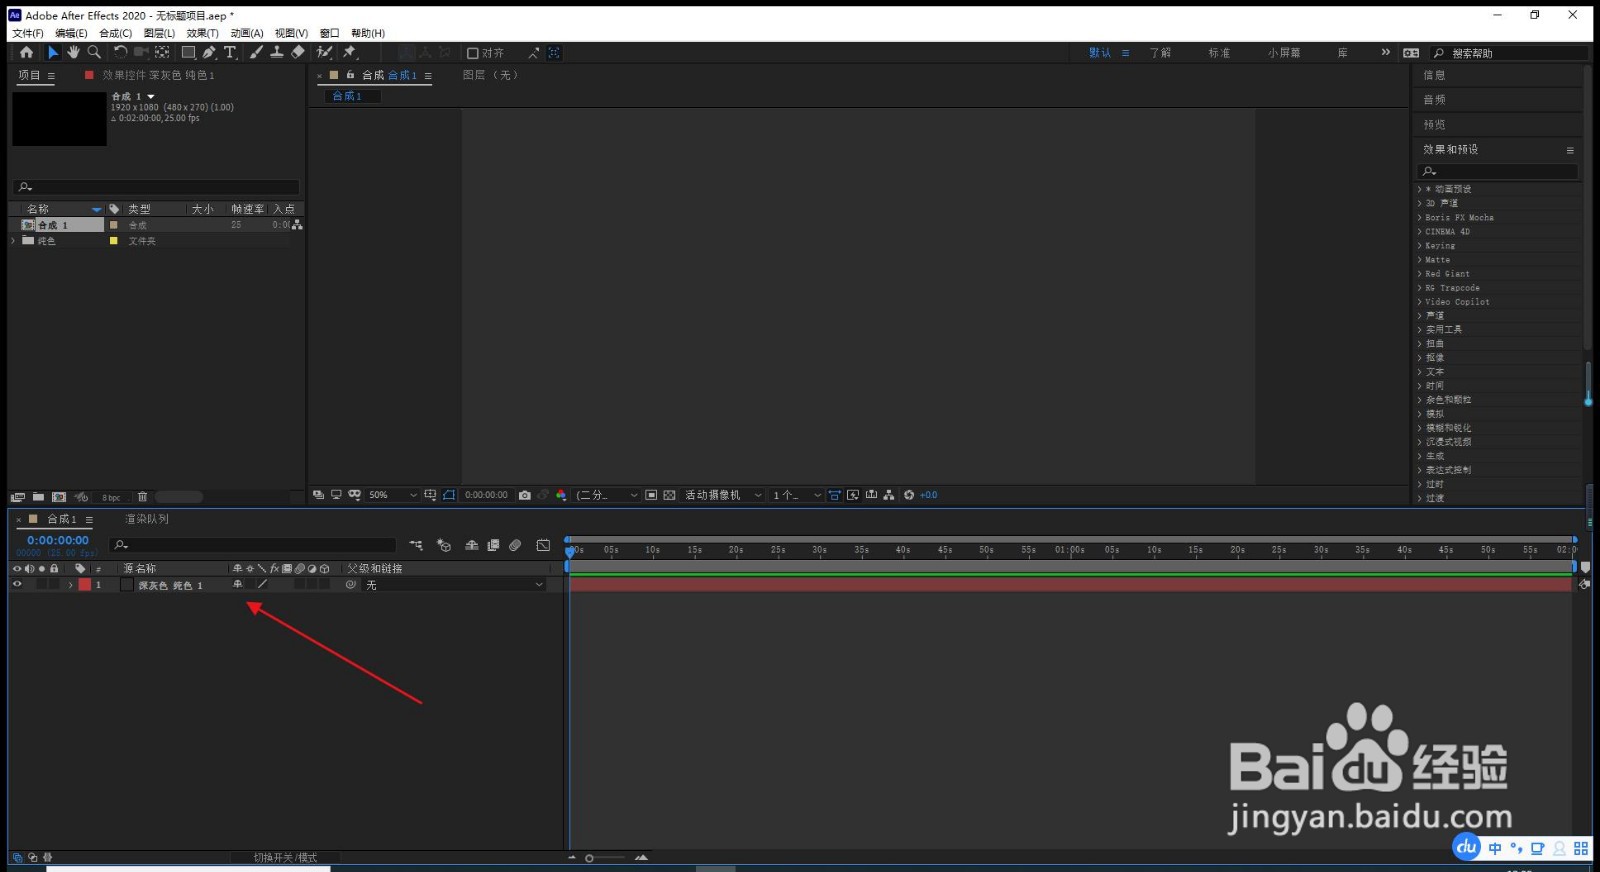Click the red label swatch of layer 1
1600x872 pixels.
pyautogui.click(x=85, y=585)
